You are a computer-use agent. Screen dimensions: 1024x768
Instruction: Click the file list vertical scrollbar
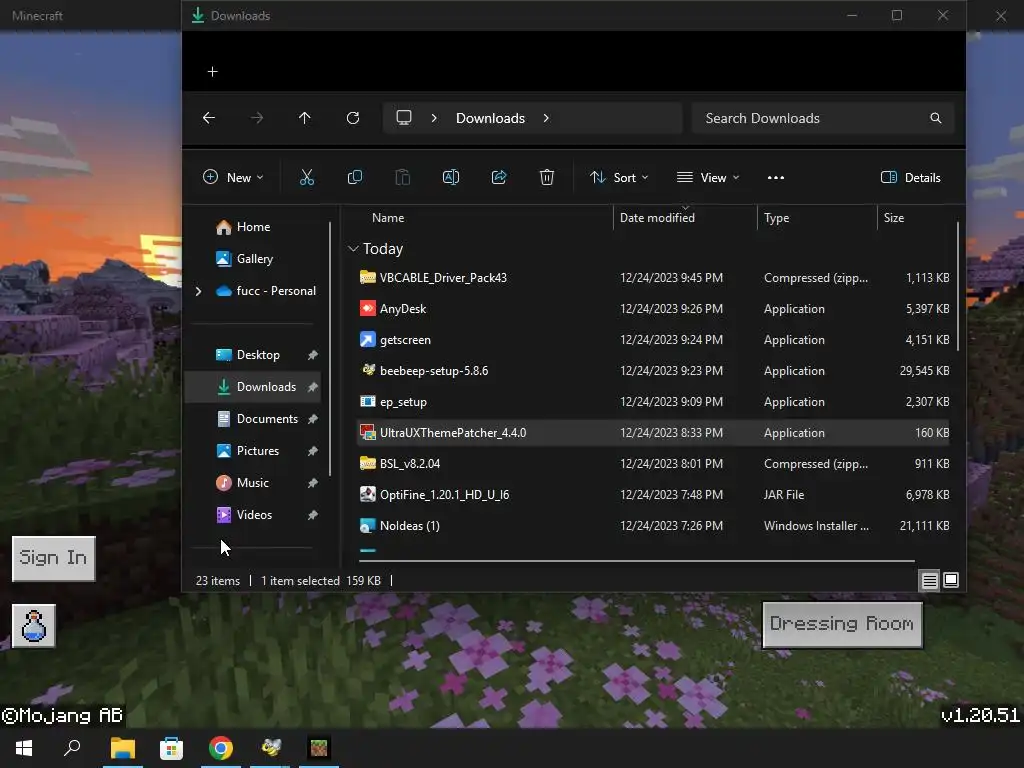957,286
